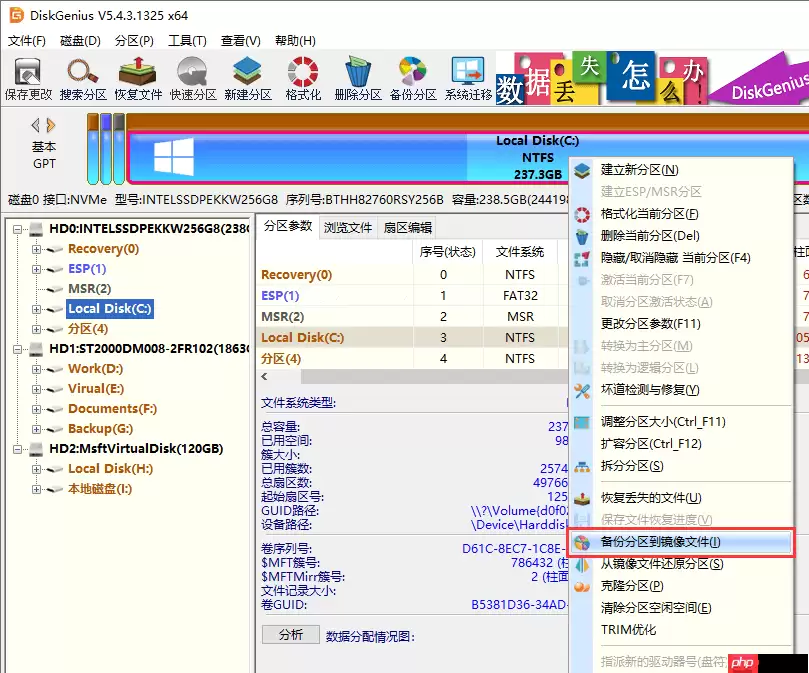Switch to the 浏览文件 tab

(x=348, y=228)
